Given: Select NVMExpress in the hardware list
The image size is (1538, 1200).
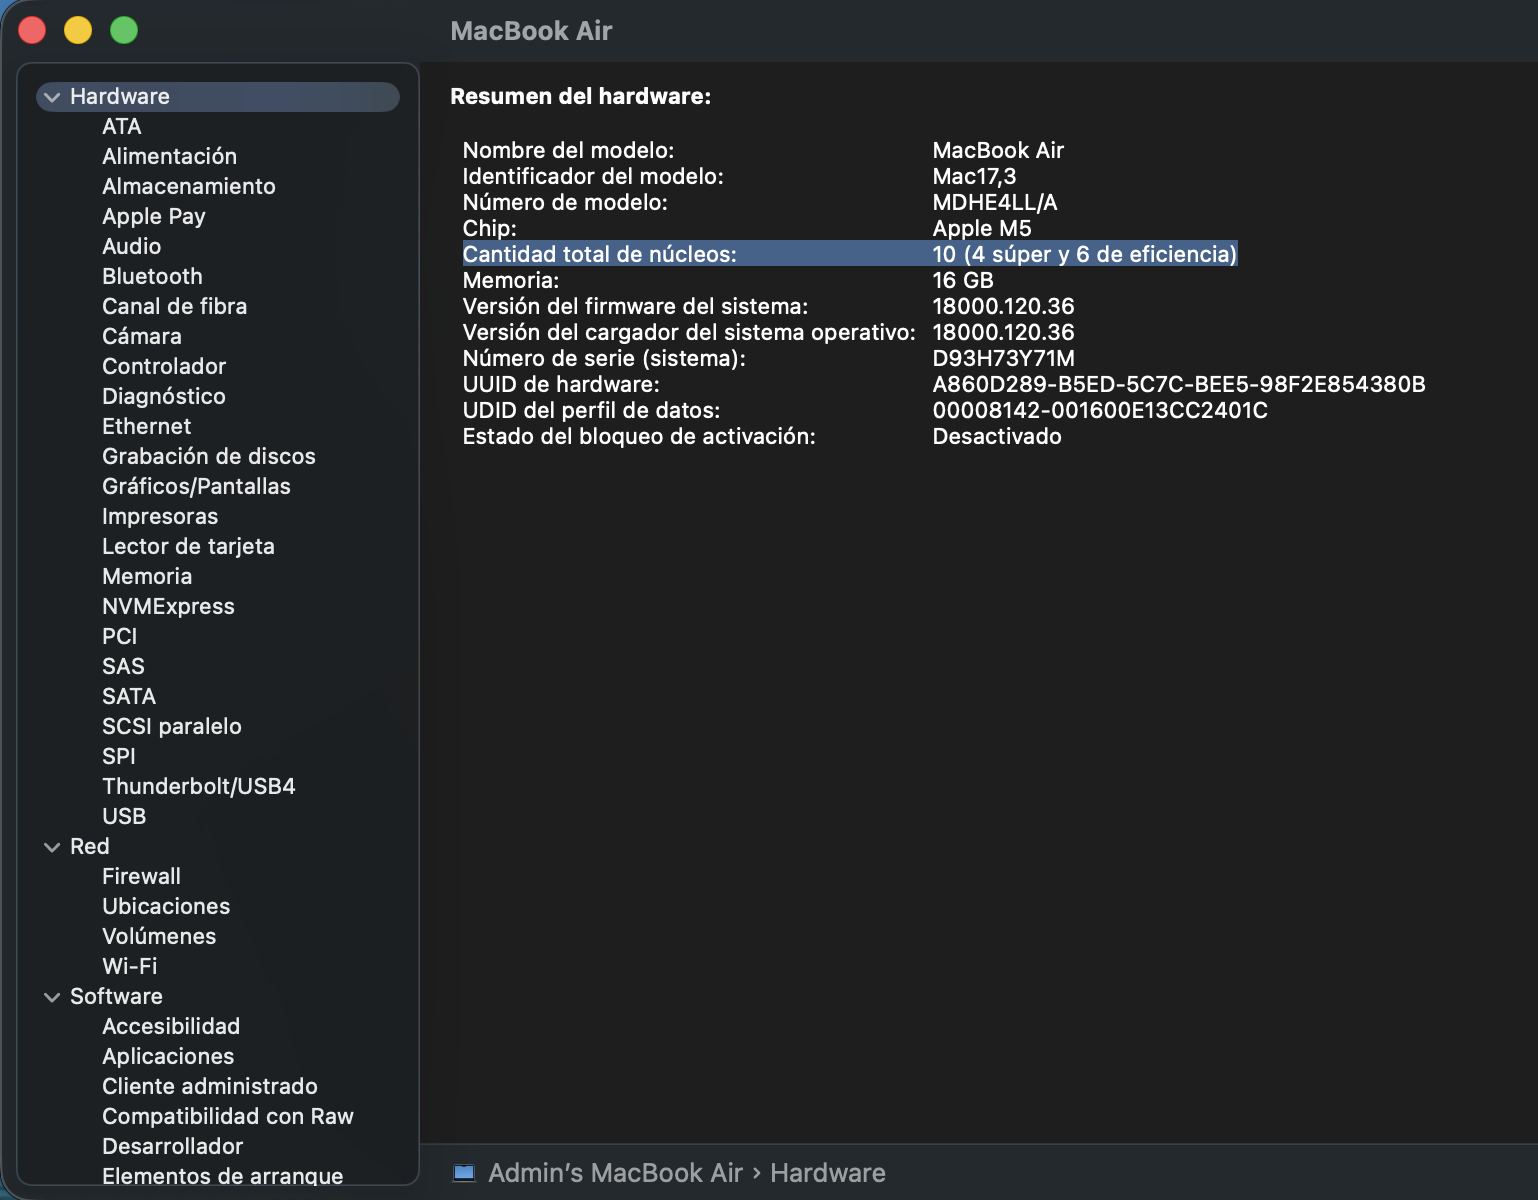Looking at the screenshot, I should click(x=168, y=606).
